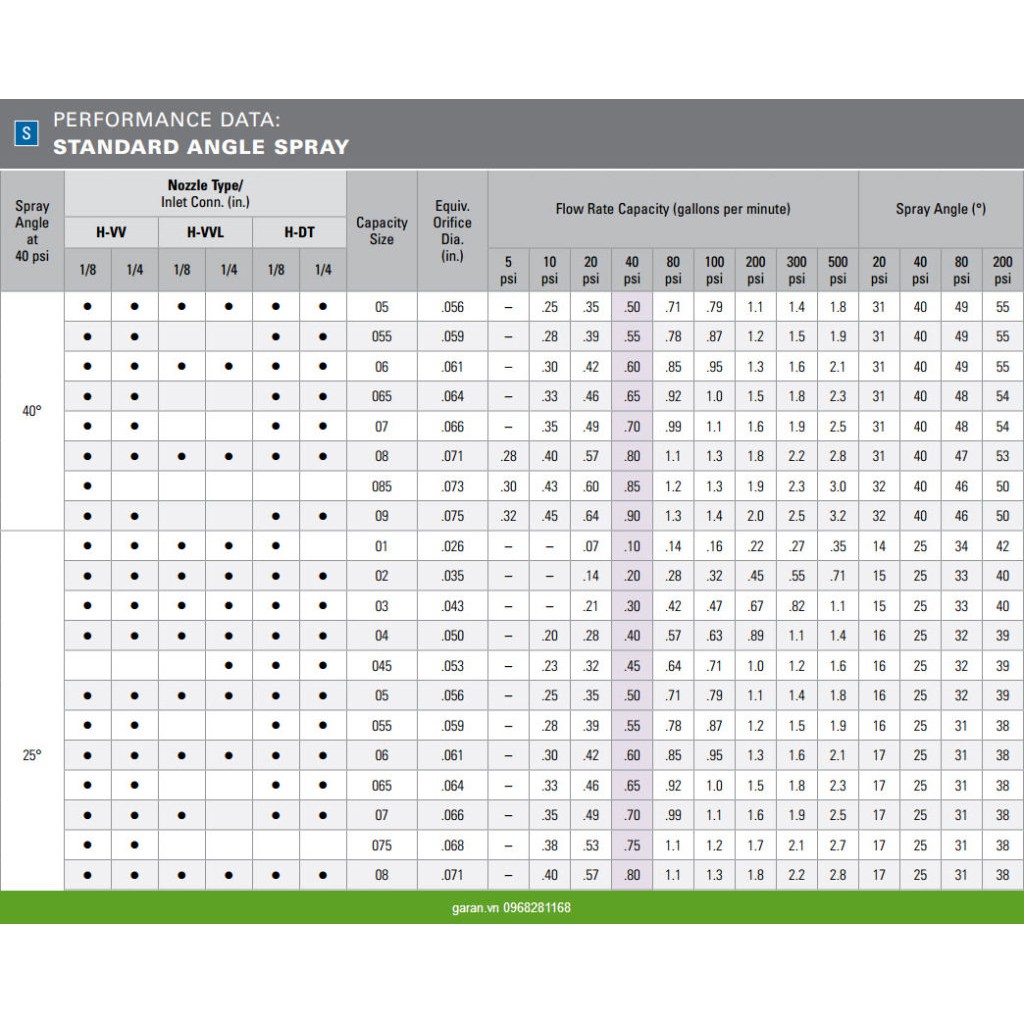The height and width of the screenshot is (1024, 1024).
Task: Select the H-DT nozzle type header
Action: 300,232
